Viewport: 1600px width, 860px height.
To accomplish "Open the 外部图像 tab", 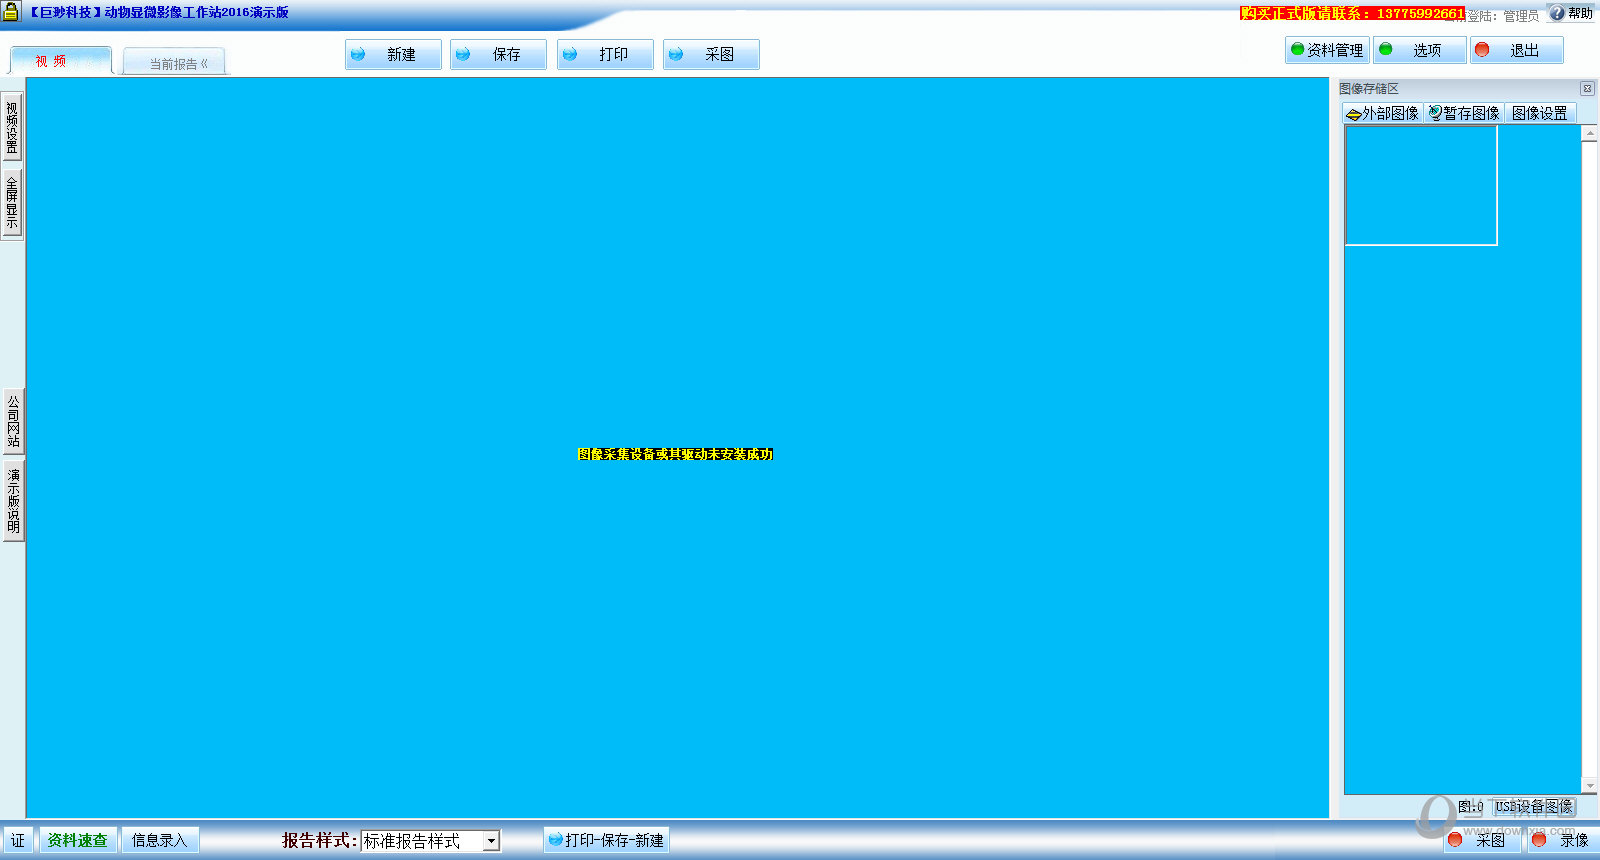I will pyautogui.click(x=1383, y=113).
